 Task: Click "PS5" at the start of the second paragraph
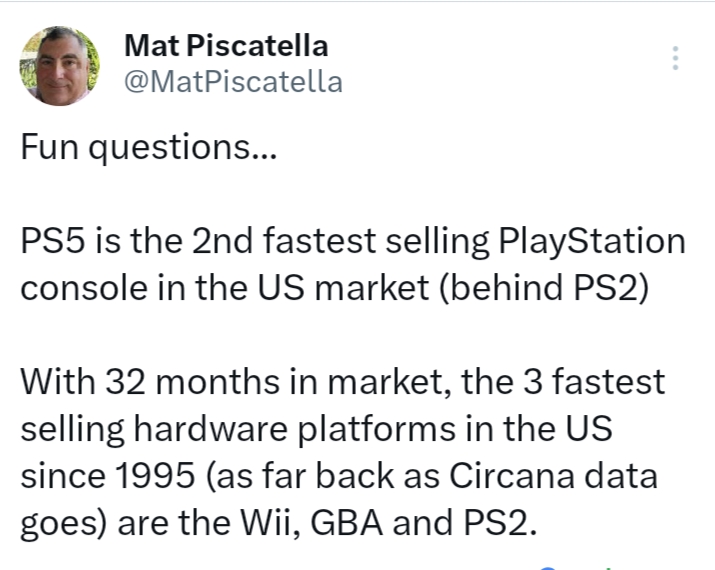tap(53, 242)
